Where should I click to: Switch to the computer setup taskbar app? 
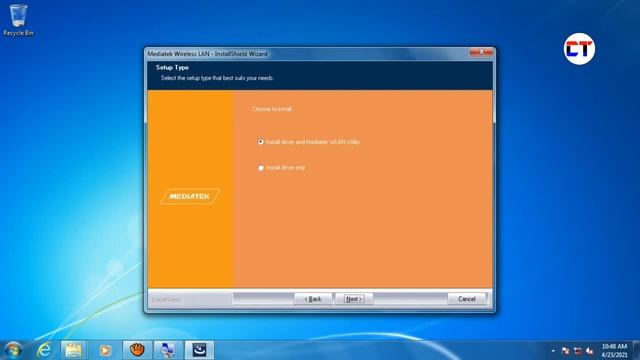tap(168, 350)
